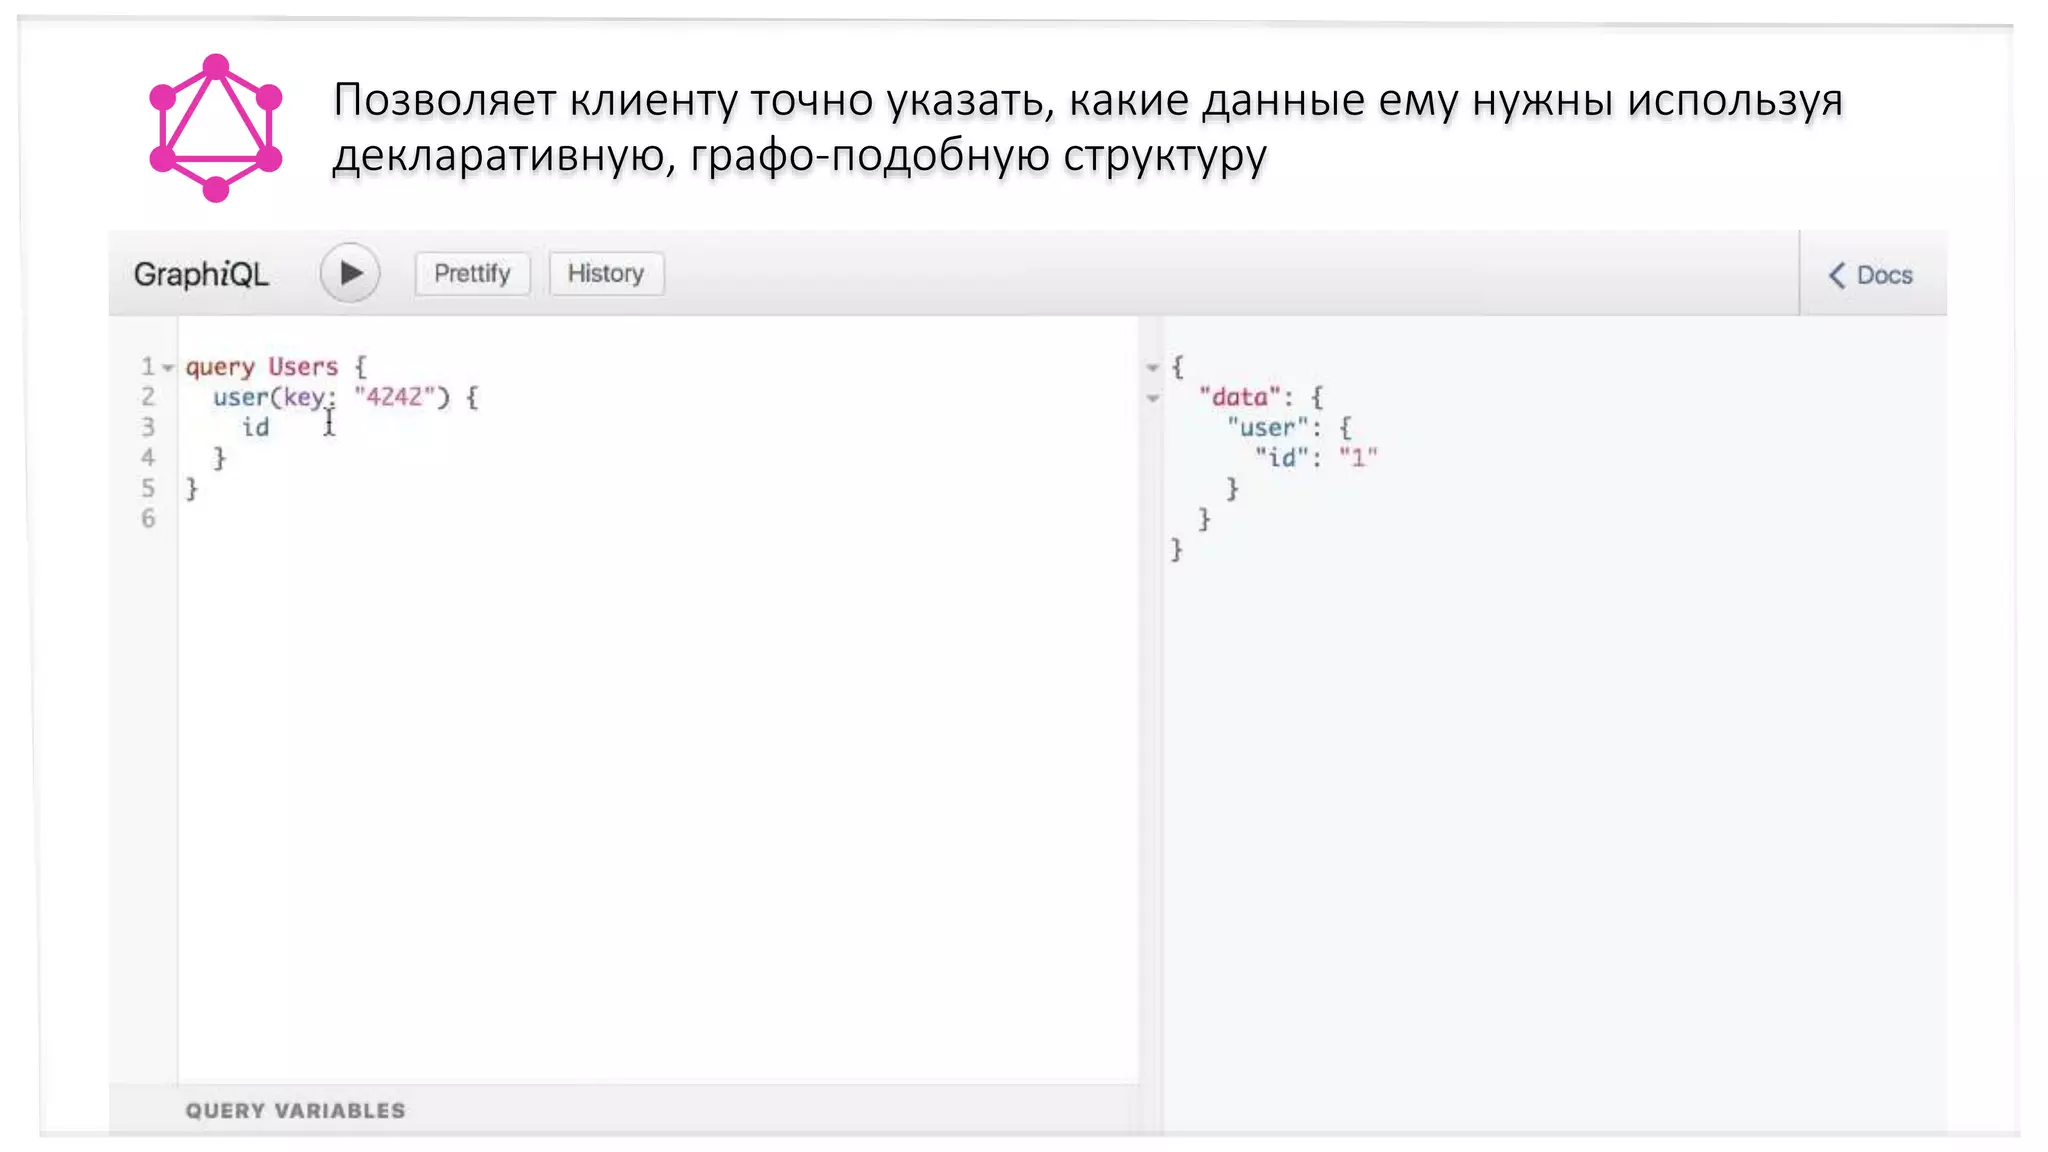The width and height of the screenshot is (2048, 1152).
Task: Click line number 6 in the gutter
Action: tap(148, 518)
